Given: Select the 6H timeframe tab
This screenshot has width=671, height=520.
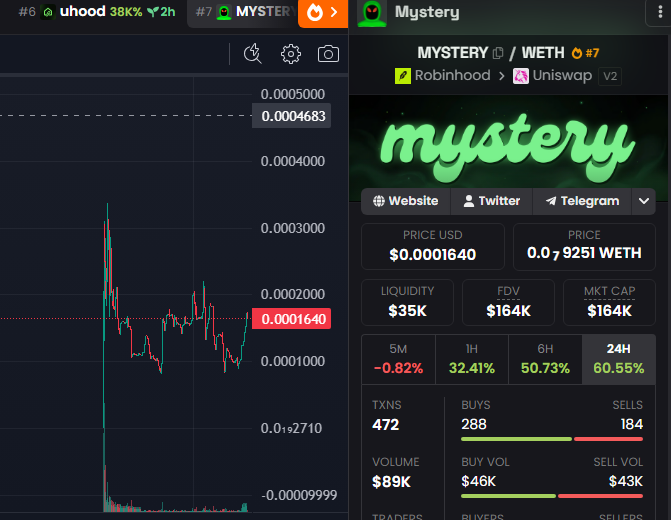Looking at the screenshot, I should [545, 360].
